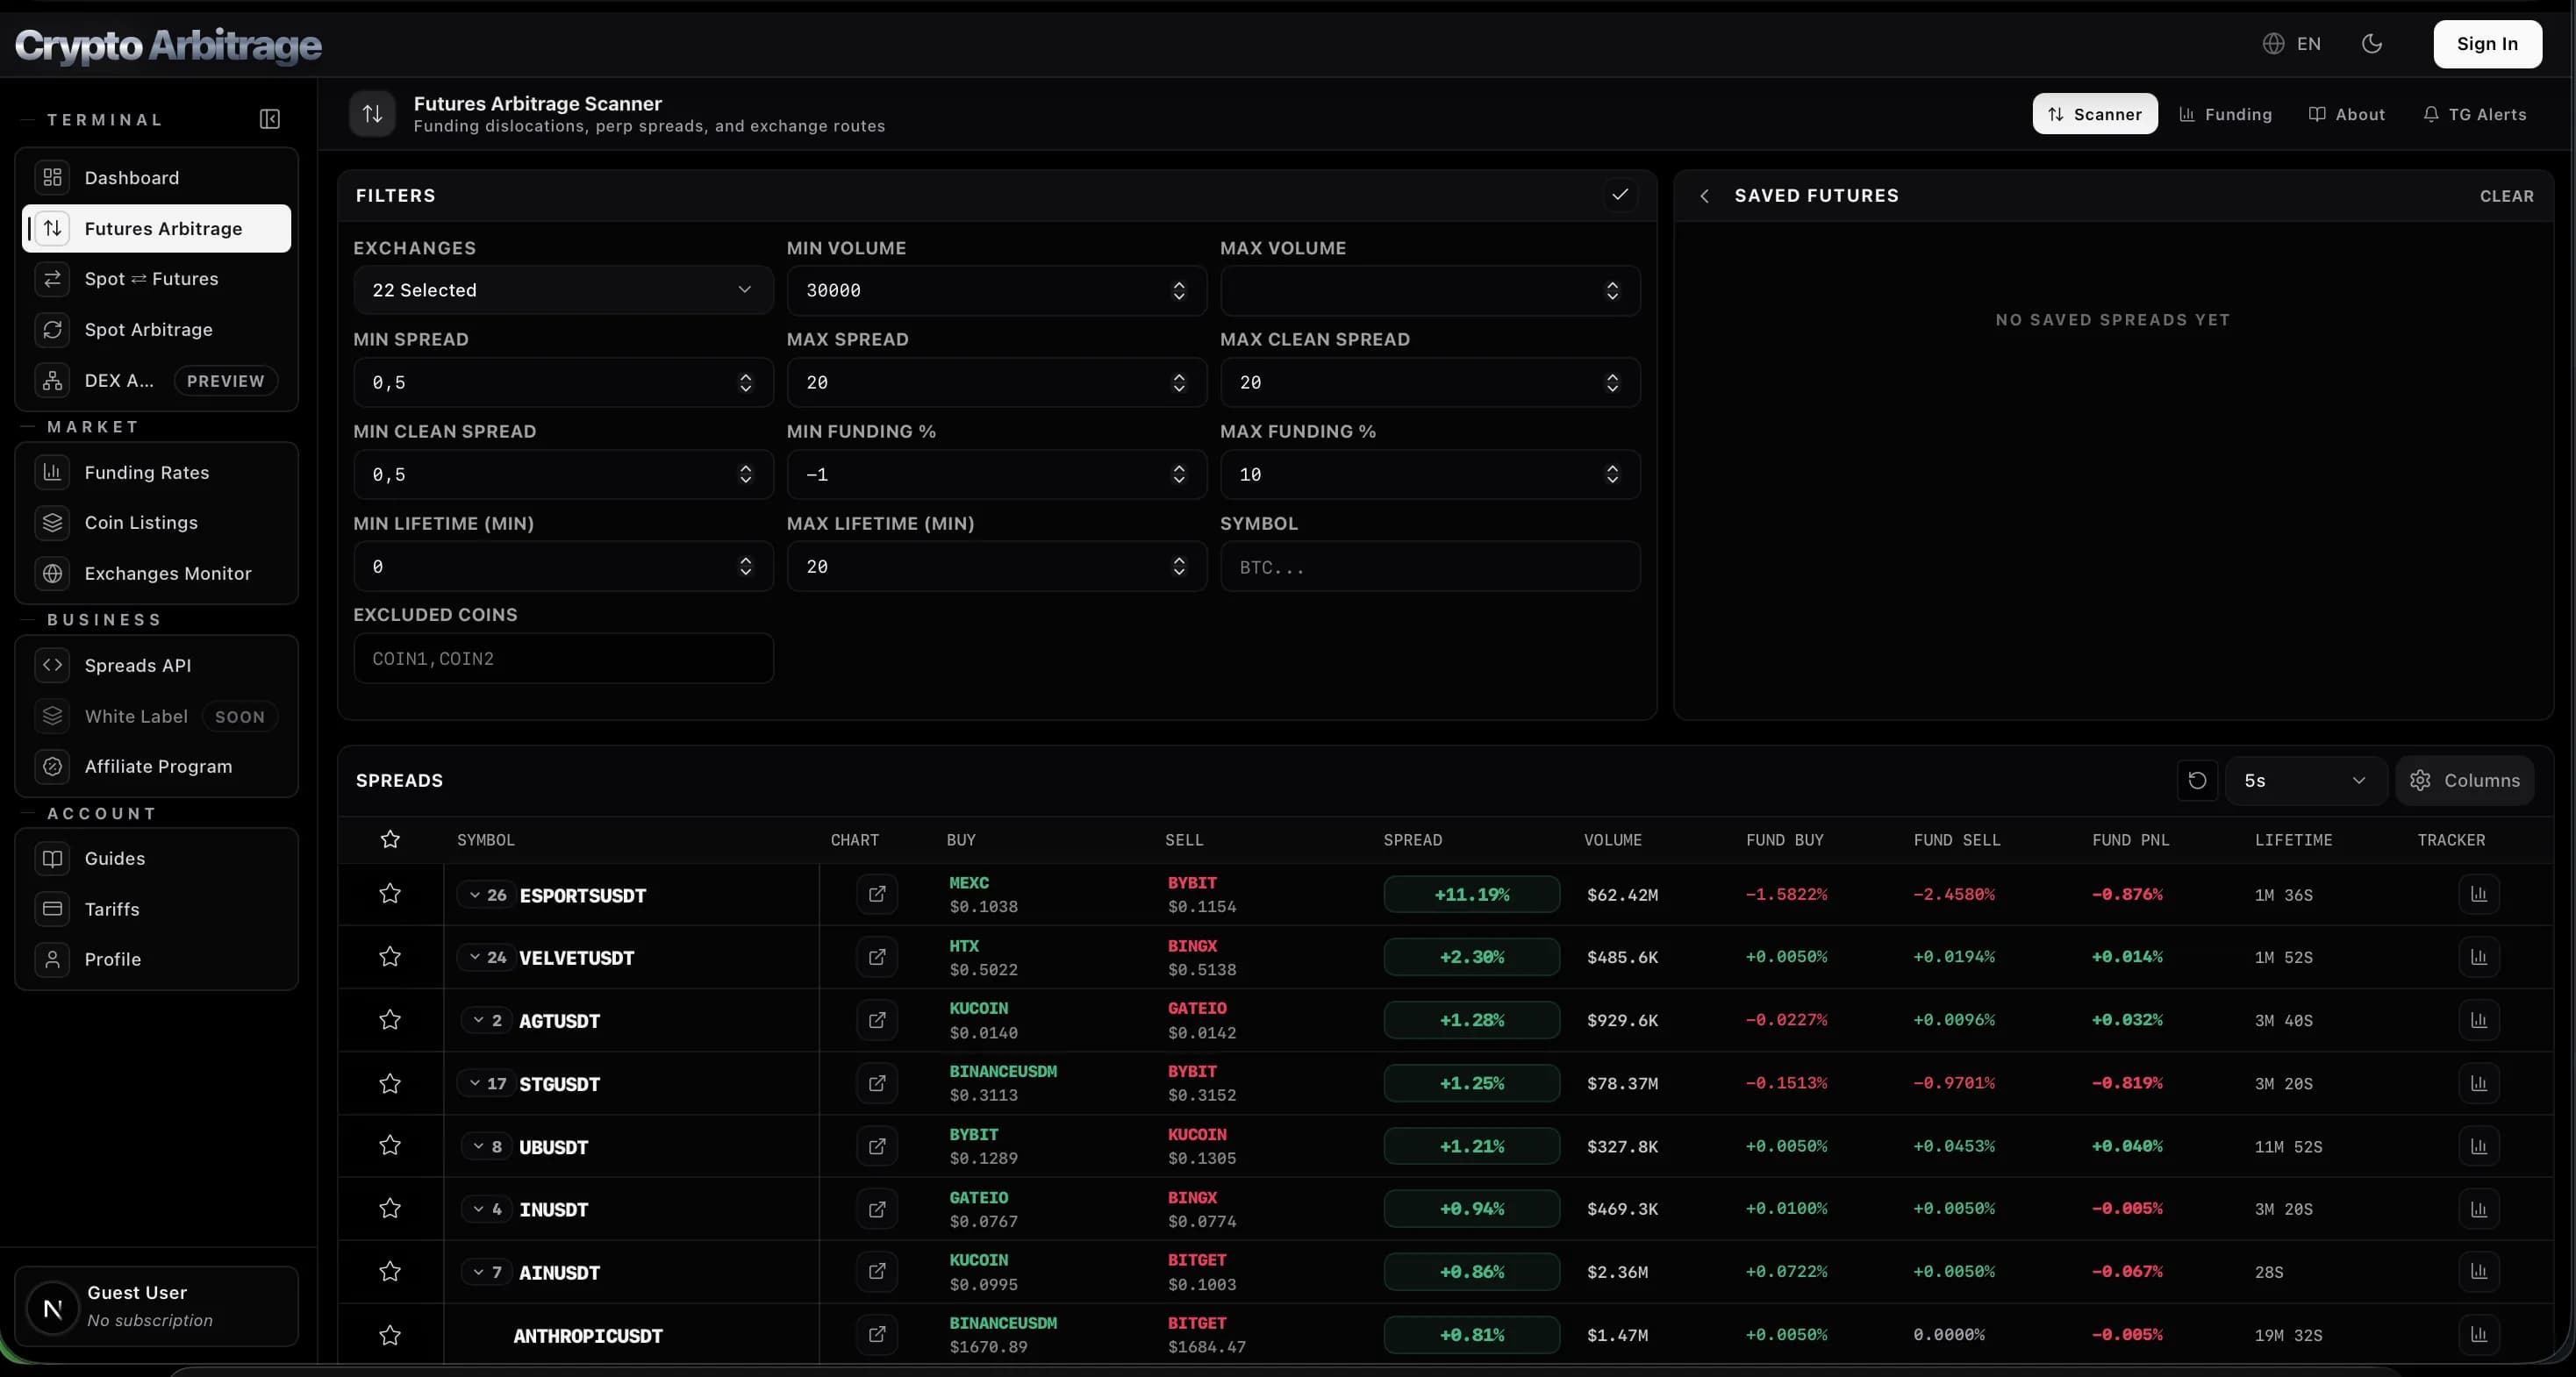
Task: Click the Max Volume input field
Action: [1430, 290]
